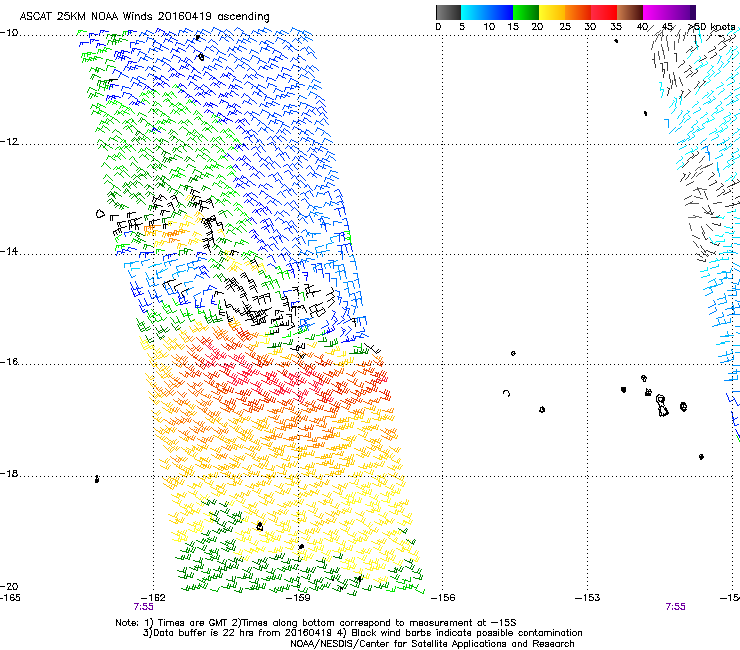Click the title "ASCAT 25KM NOAA Winds 20160419 ascending"
740x650 pixels.
pyautogui.click(x=144, y=17)
